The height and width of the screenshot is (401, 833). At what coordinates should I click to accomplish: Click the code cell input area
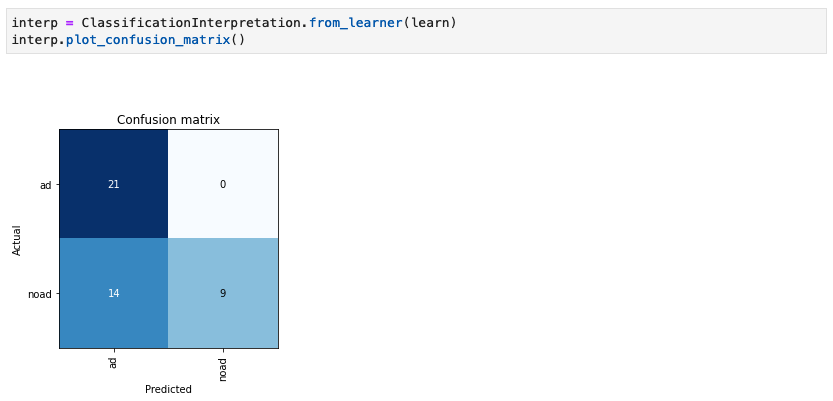pos(416,31)
